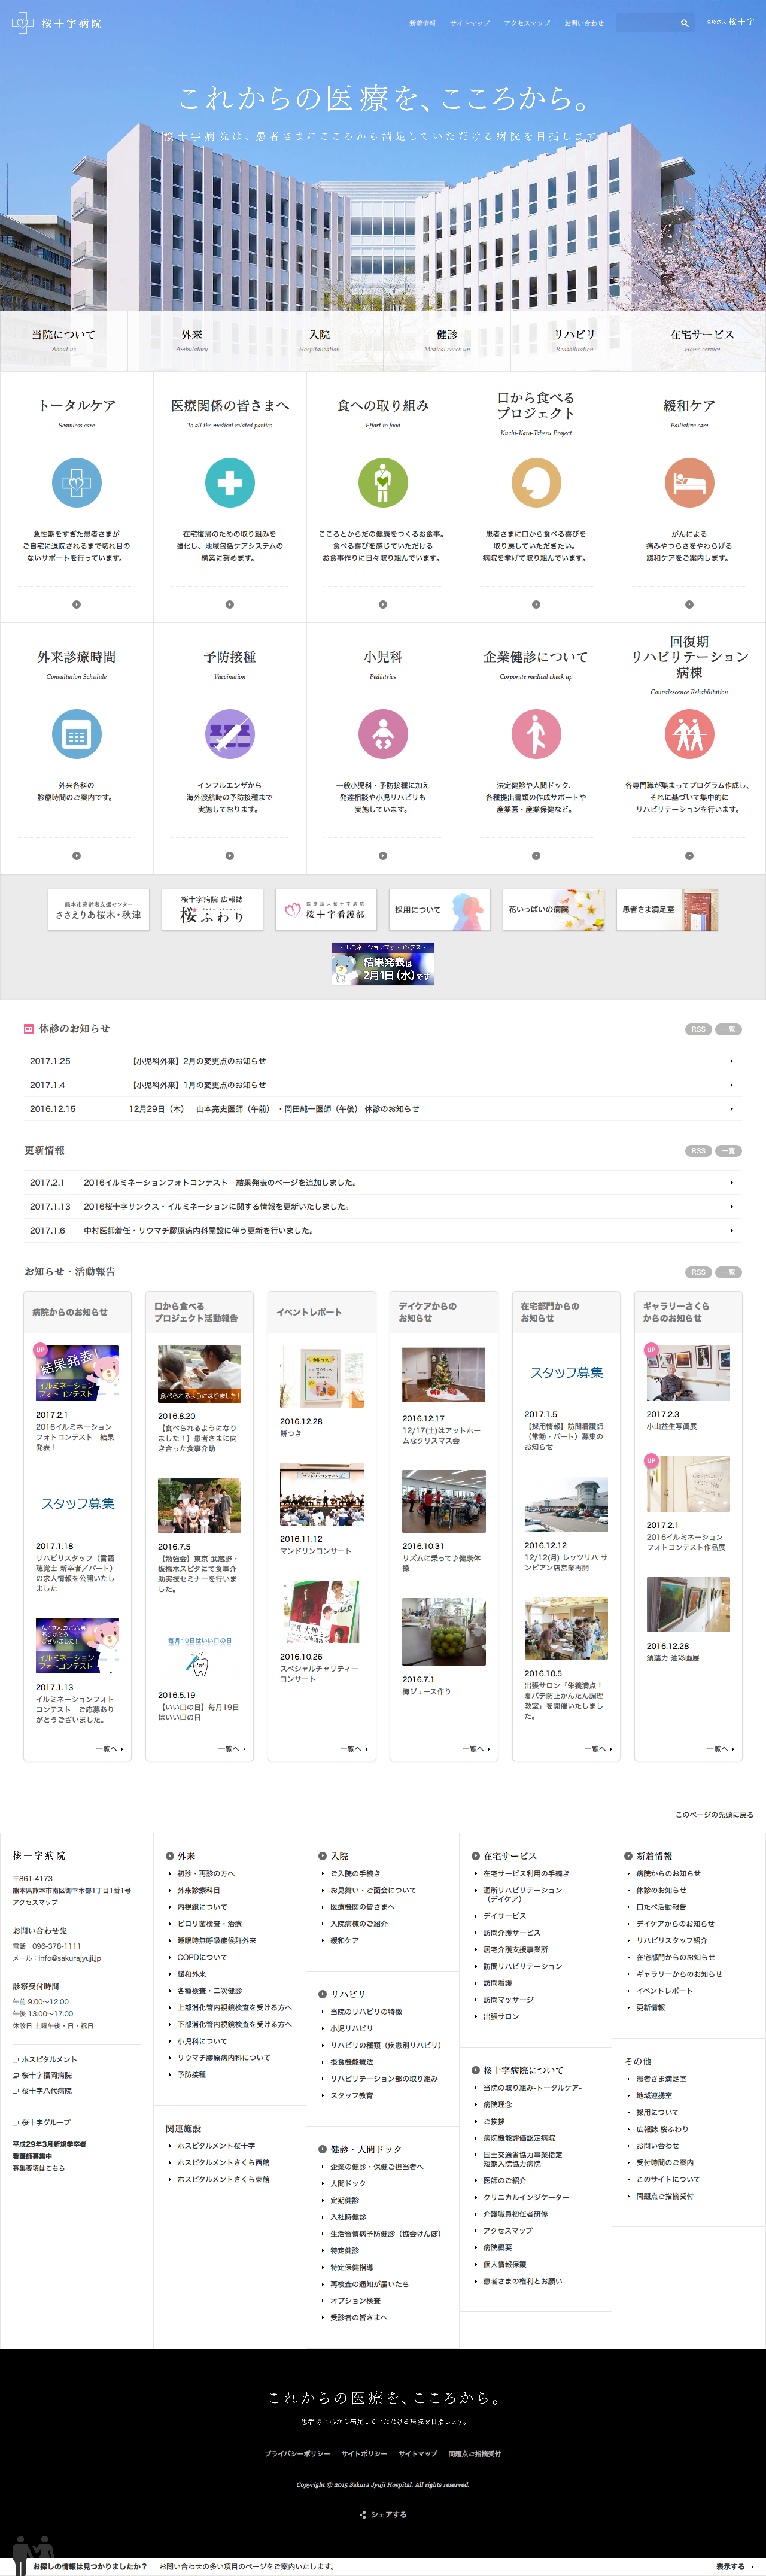Image resolution: width=766 pixels, height=2576 pixels.
Task: Open the スタッフ募集 item in 在宅部門からのお知らせ
Action: click(x=566, y=1373)
